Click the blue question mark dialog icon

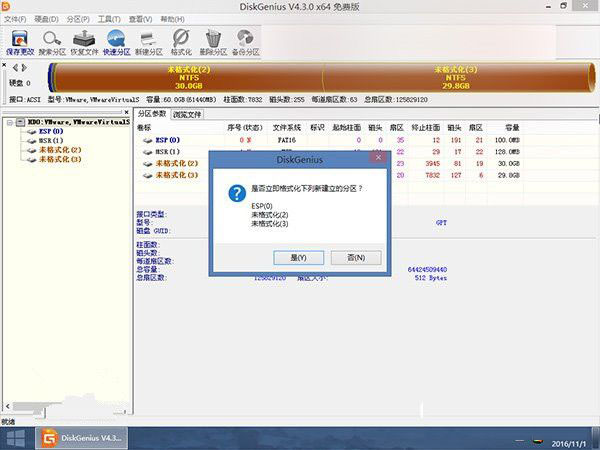237,193
